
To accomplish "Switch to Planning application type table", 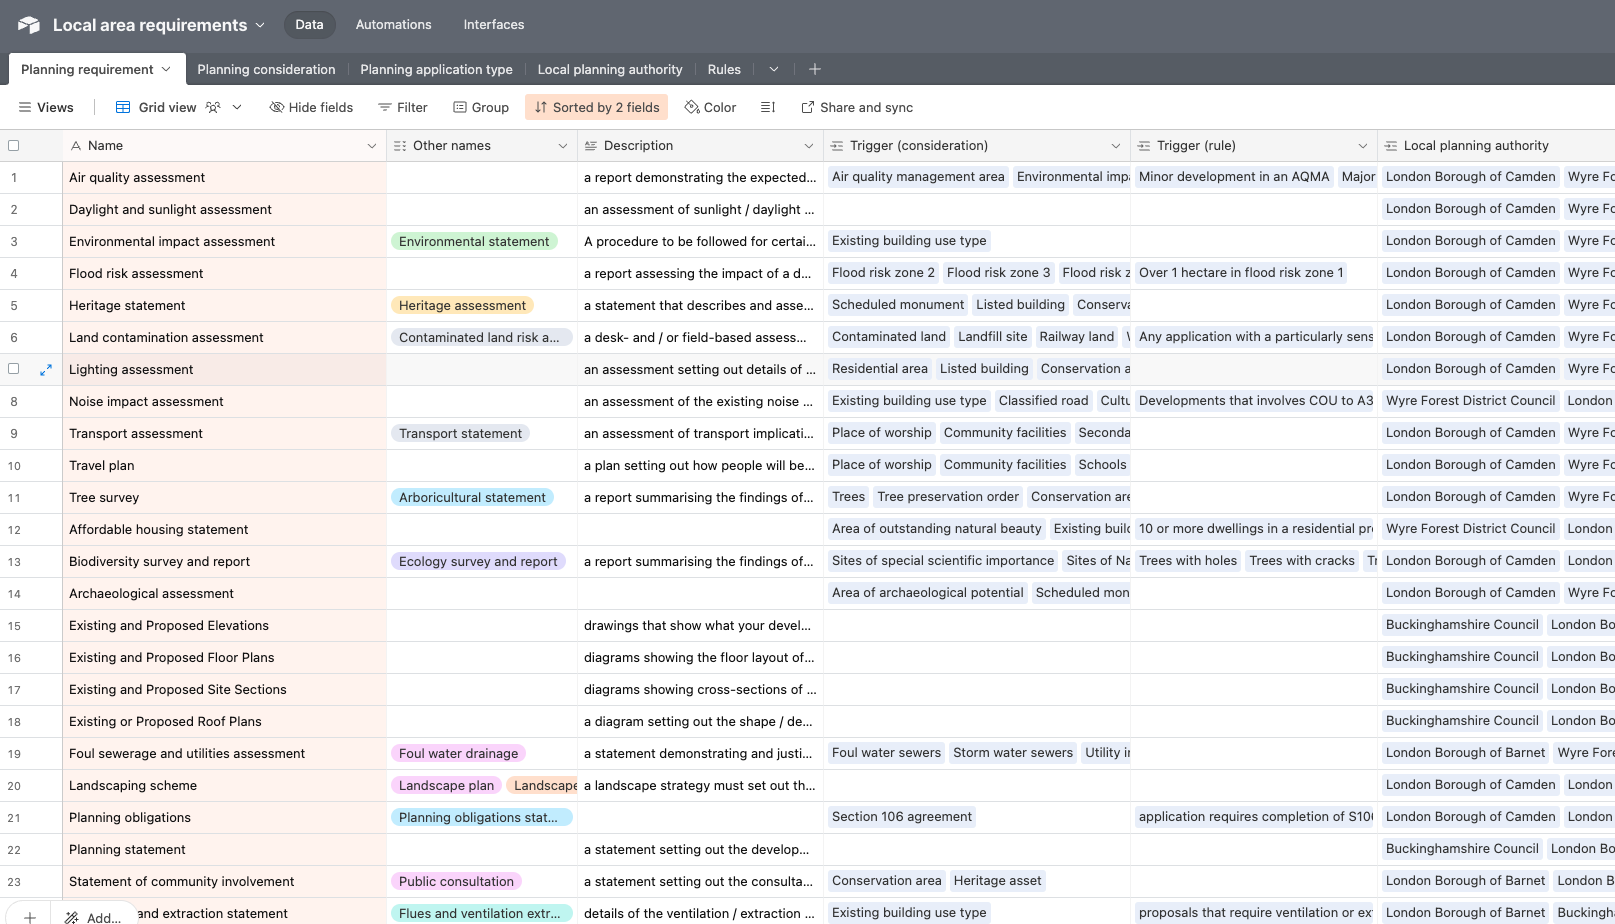I will point(436,69).
